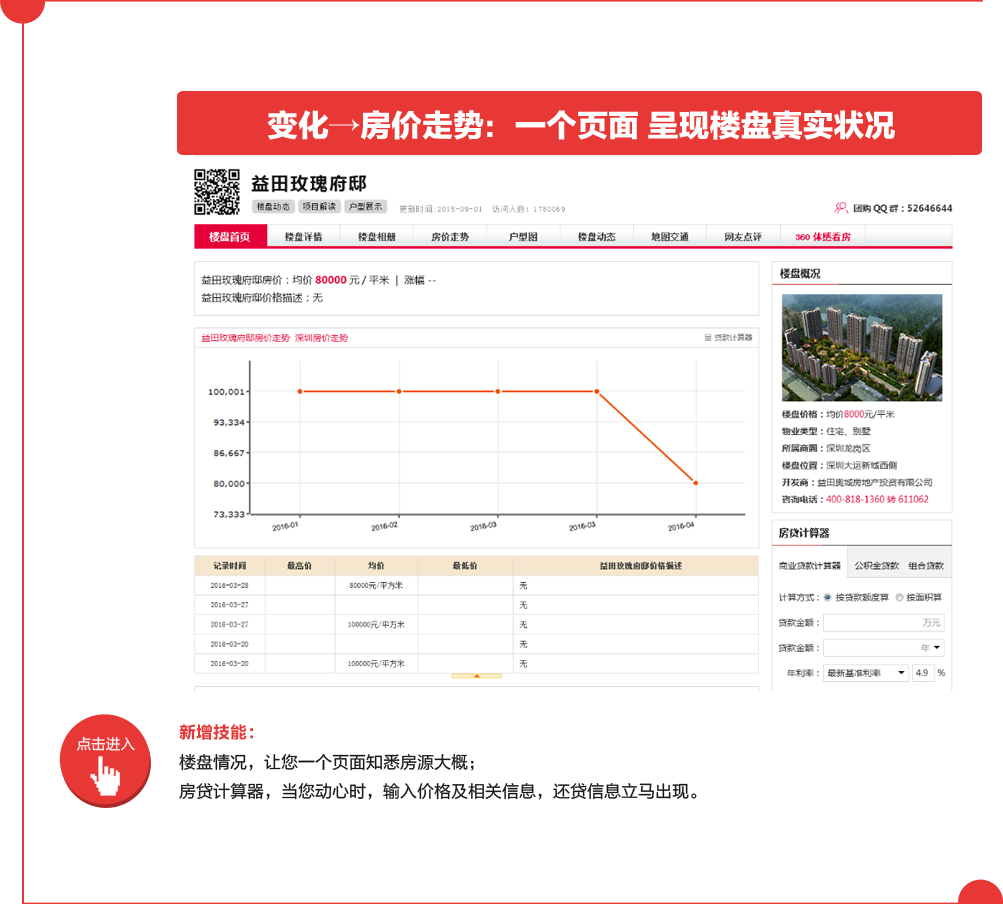Click the 团购QQ群 number 52646644
This screenshot has height=904, width=1003.
[x=929, y=208]
